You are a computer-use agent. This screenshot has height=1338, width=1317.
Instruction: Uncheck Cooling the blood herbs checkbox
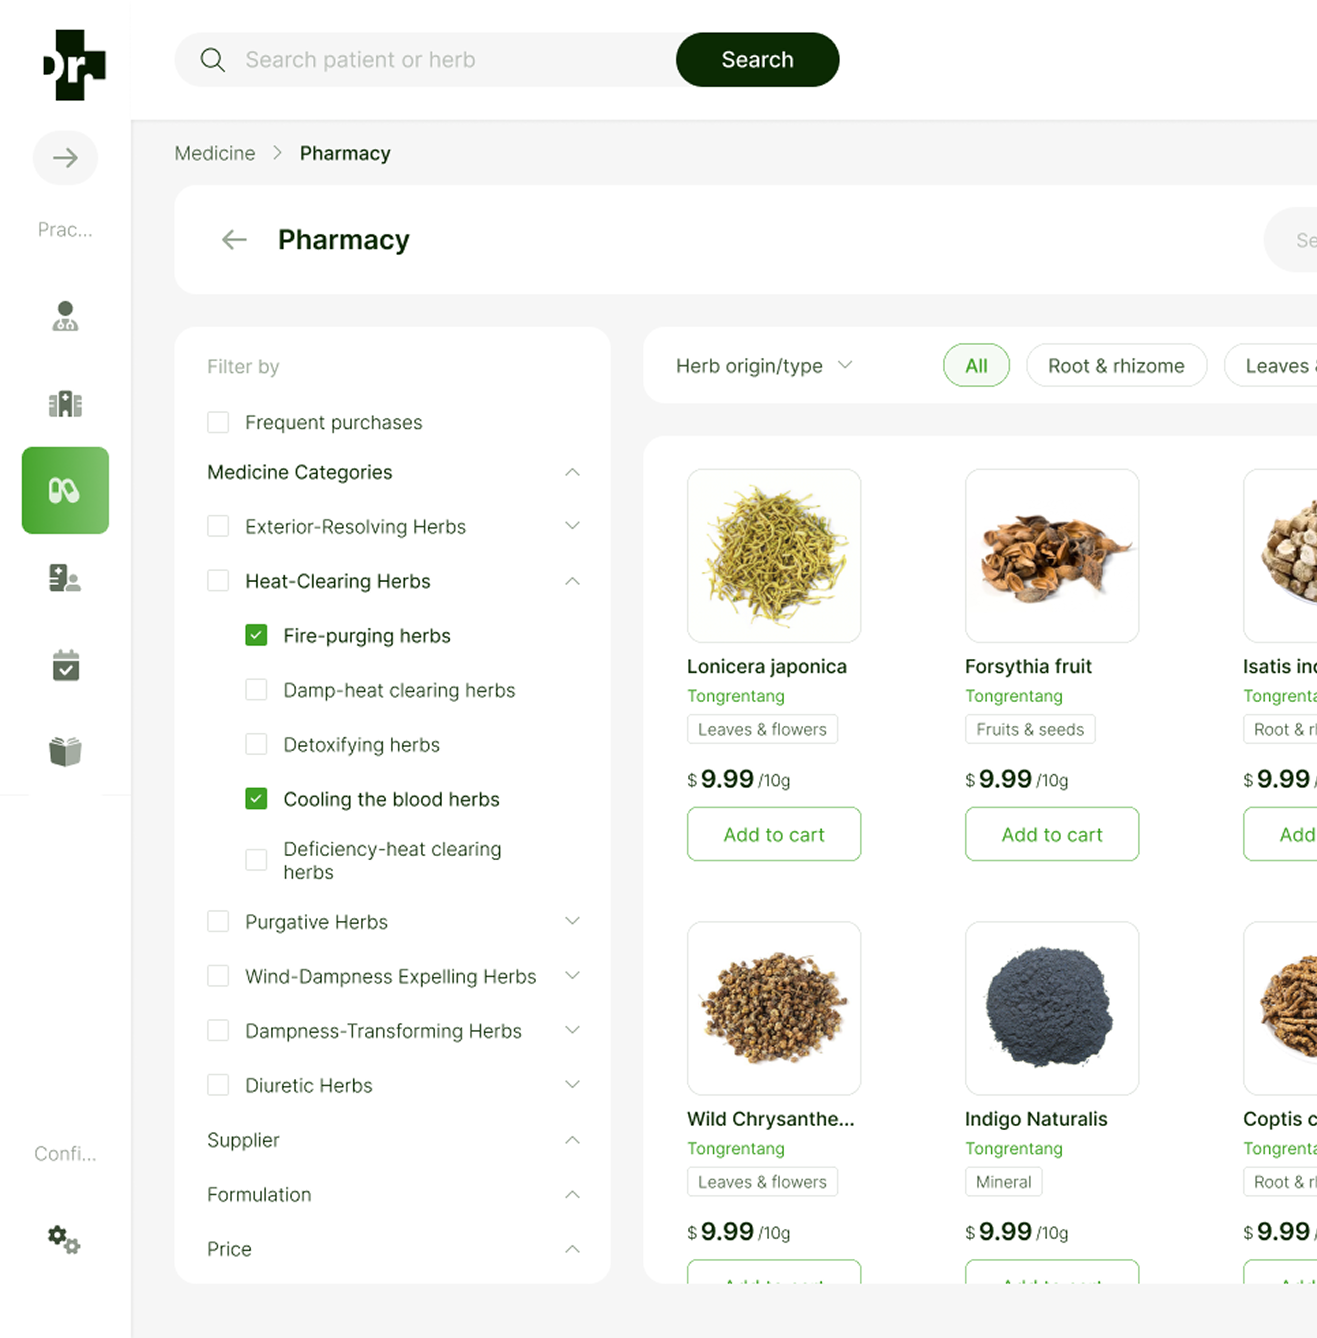256,799
